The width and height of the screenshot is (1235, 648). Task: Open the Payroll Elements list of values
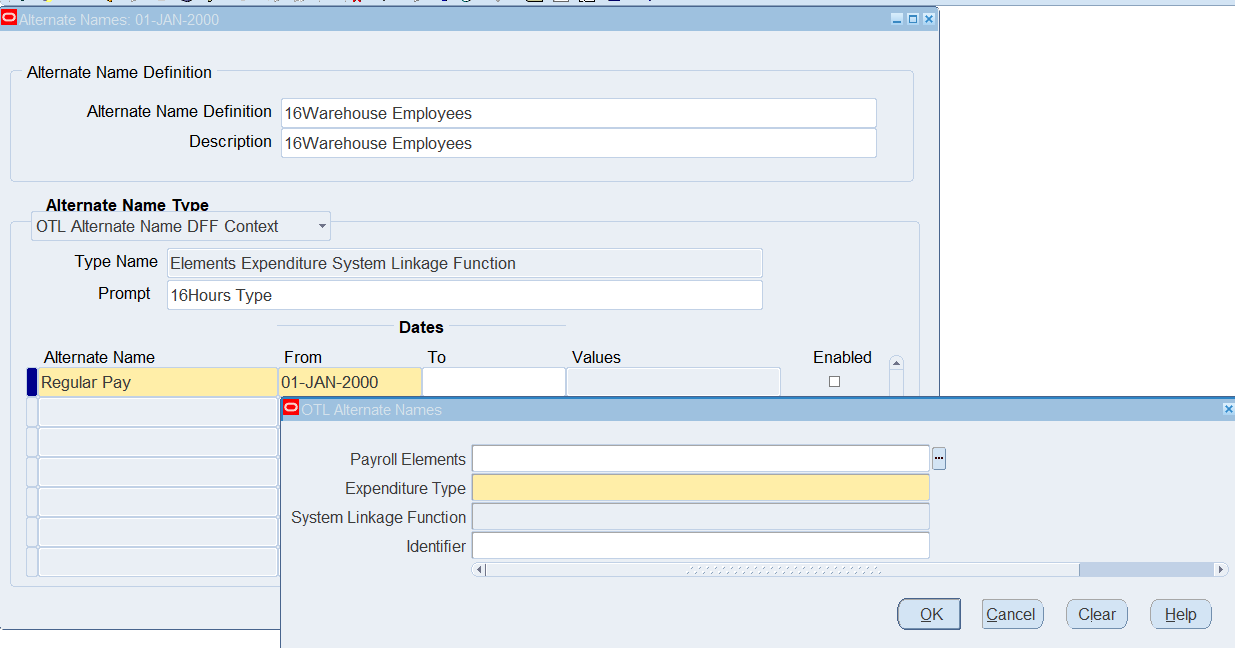[938, 459]
